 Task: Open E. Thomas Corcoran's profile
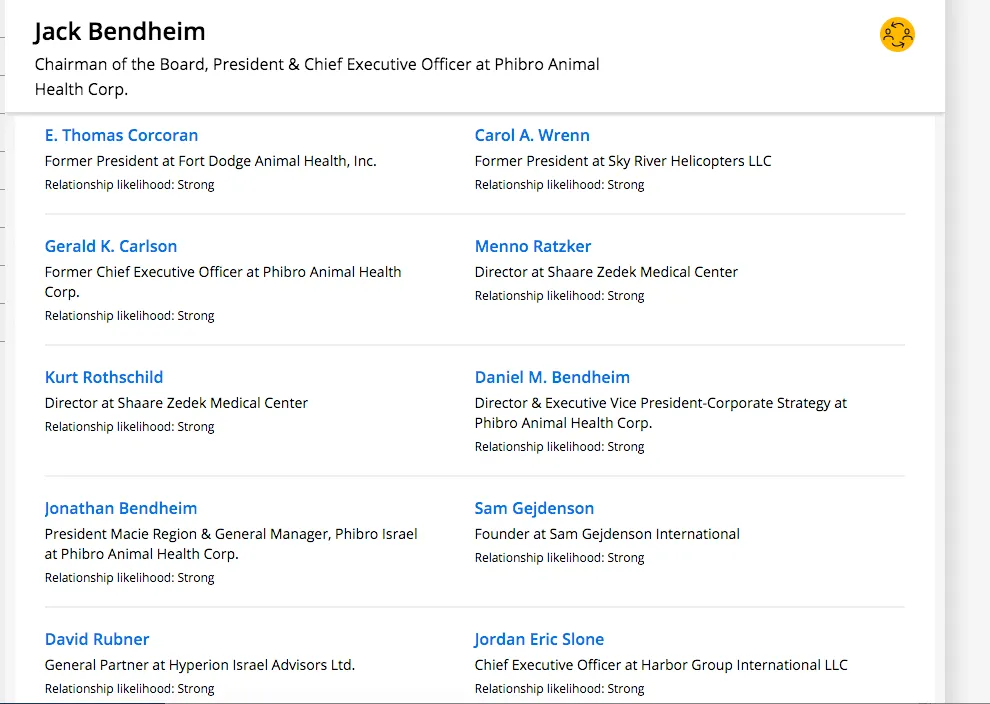tap(121, 136)
